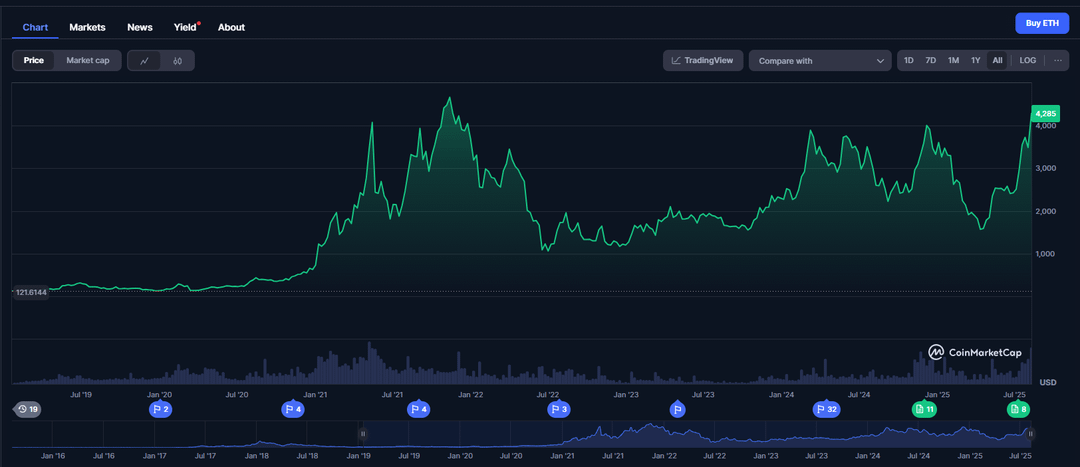Click the green 4,285 current price label
Image resolution: width=1080 pixels, height=467 pixels.
point(1046,114)
